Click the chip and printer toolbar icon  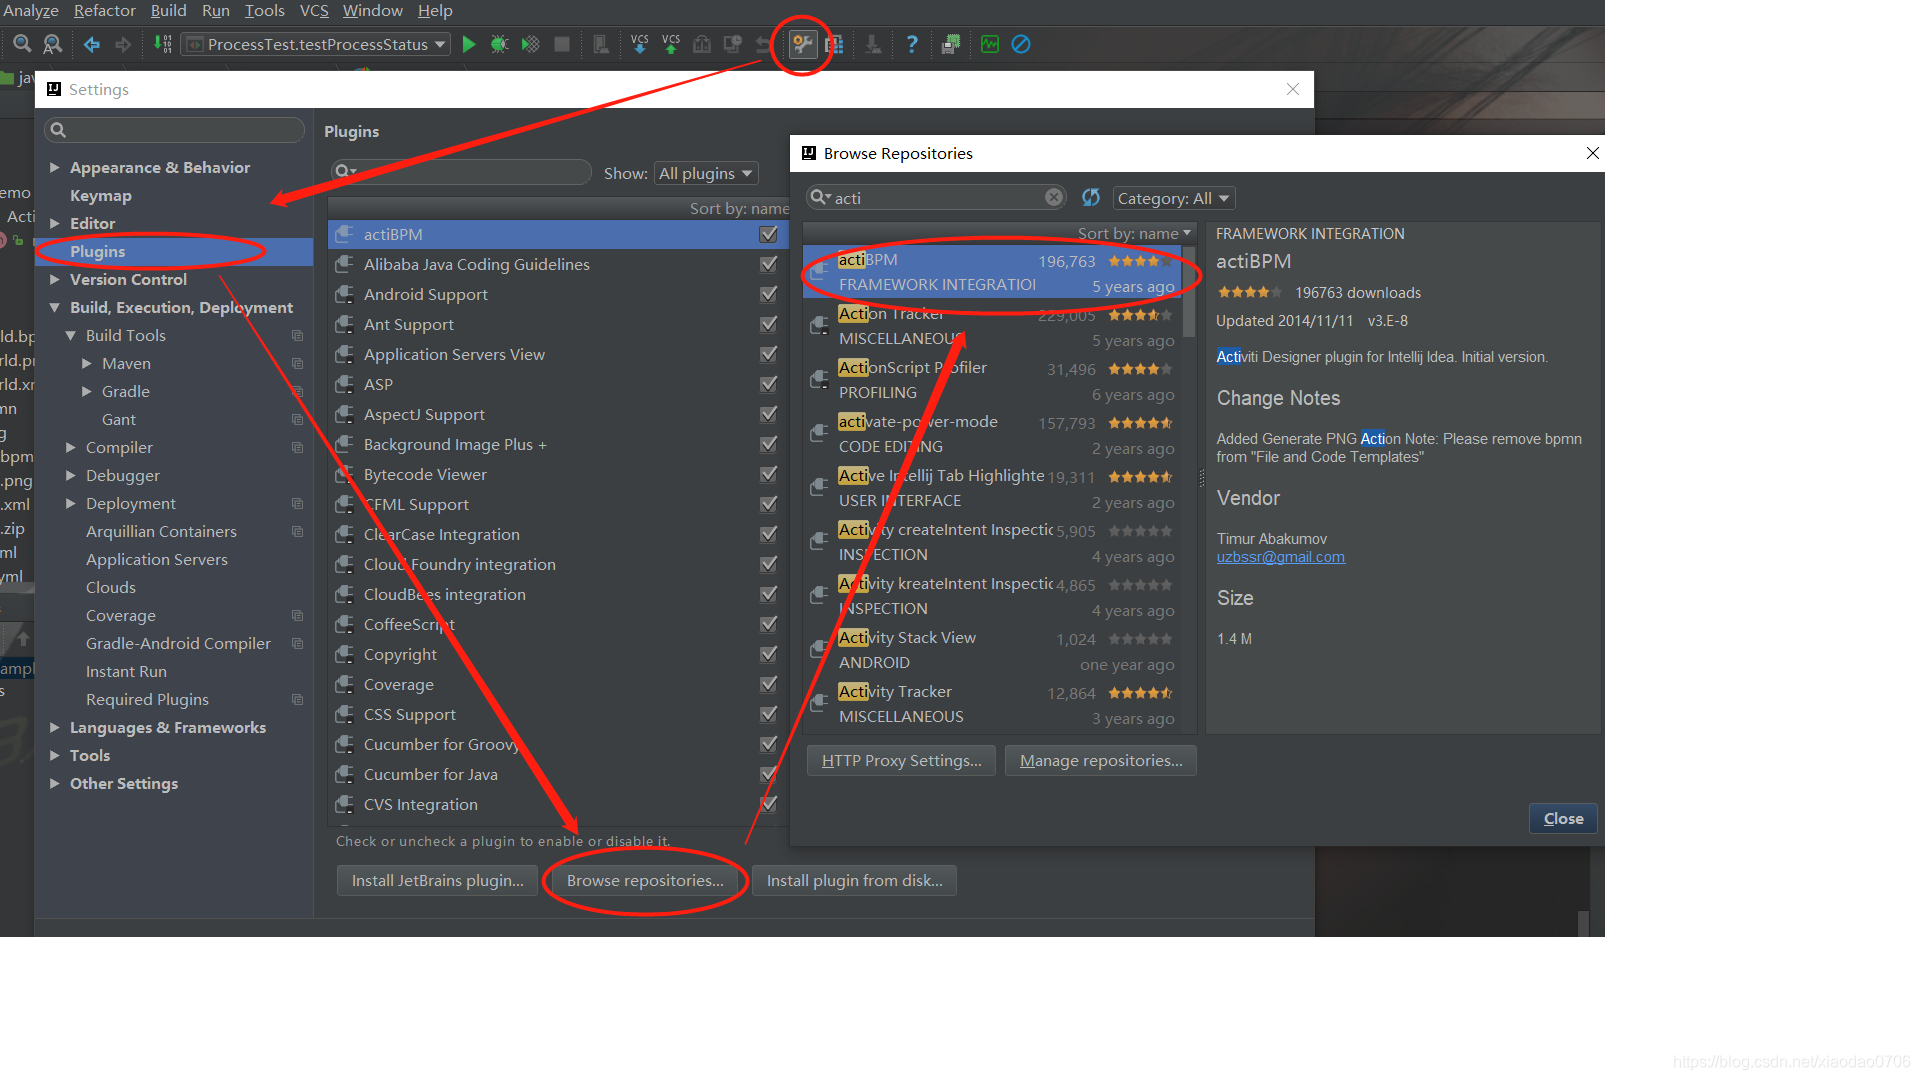pos(951,44)
